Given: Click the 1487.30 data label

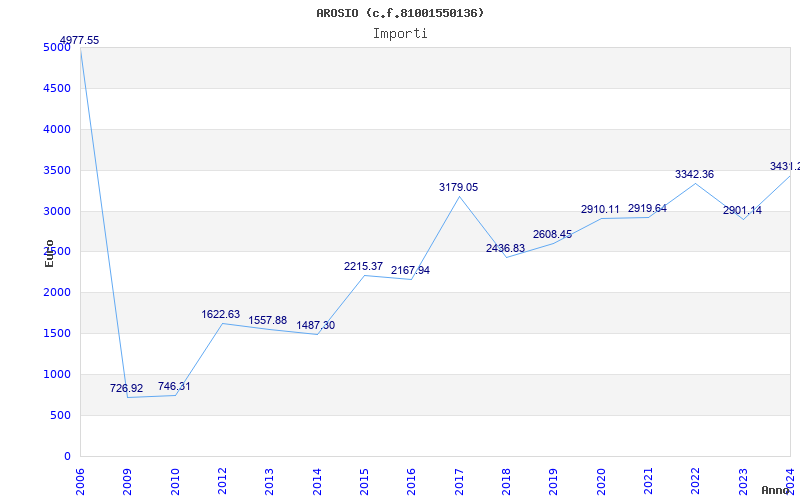Looking at the screenshot, I should point(315,326).
